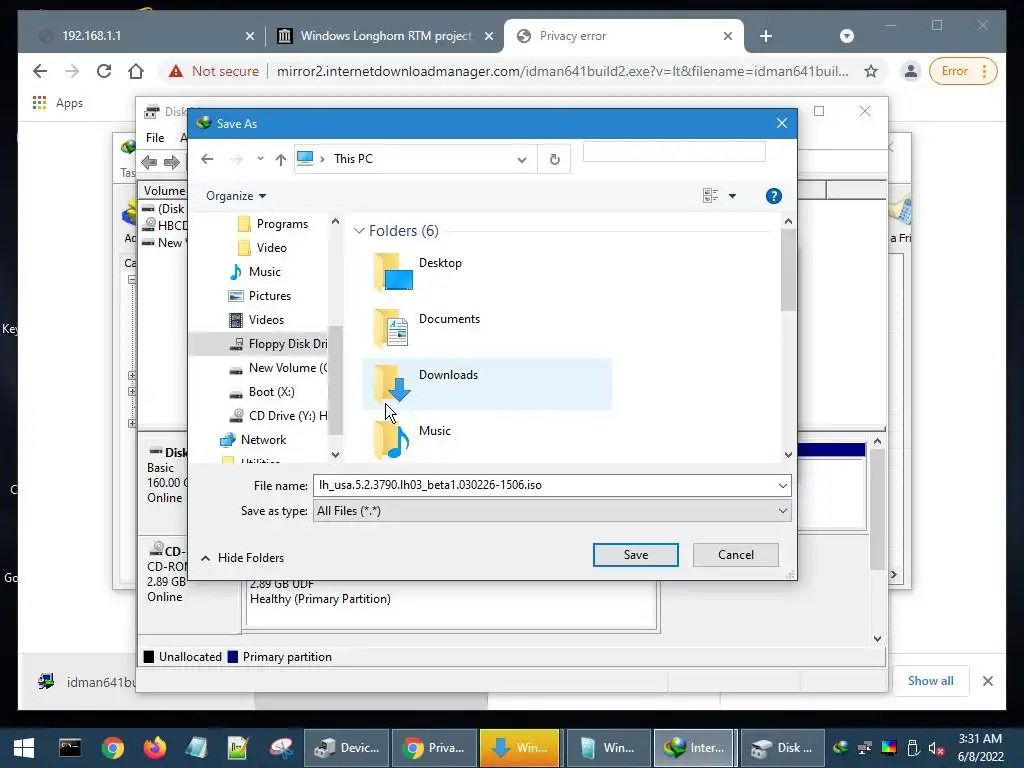
Task: Go to Chrome home page
Action: [x=135, y=71]
